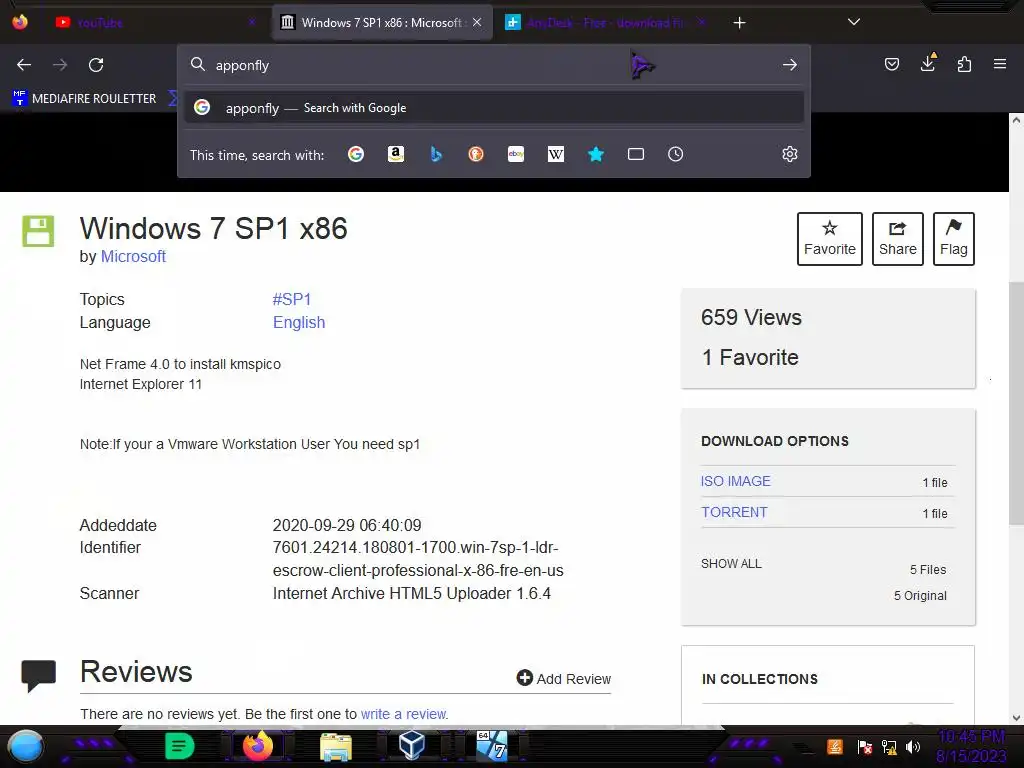Click the forward navigation arrow
The height and width of the screenshot is (768, 1024).
click(x=60, y=65)
